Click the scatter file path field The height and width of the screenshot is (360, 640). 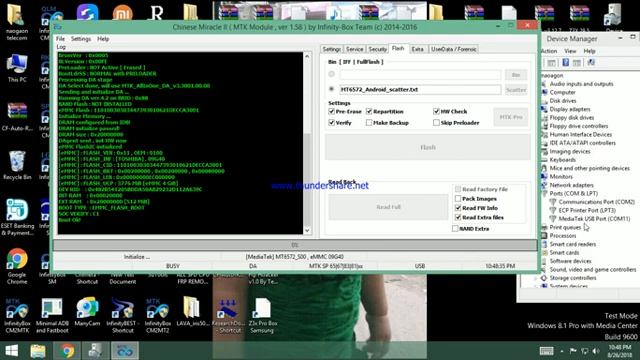coord(420,89)
